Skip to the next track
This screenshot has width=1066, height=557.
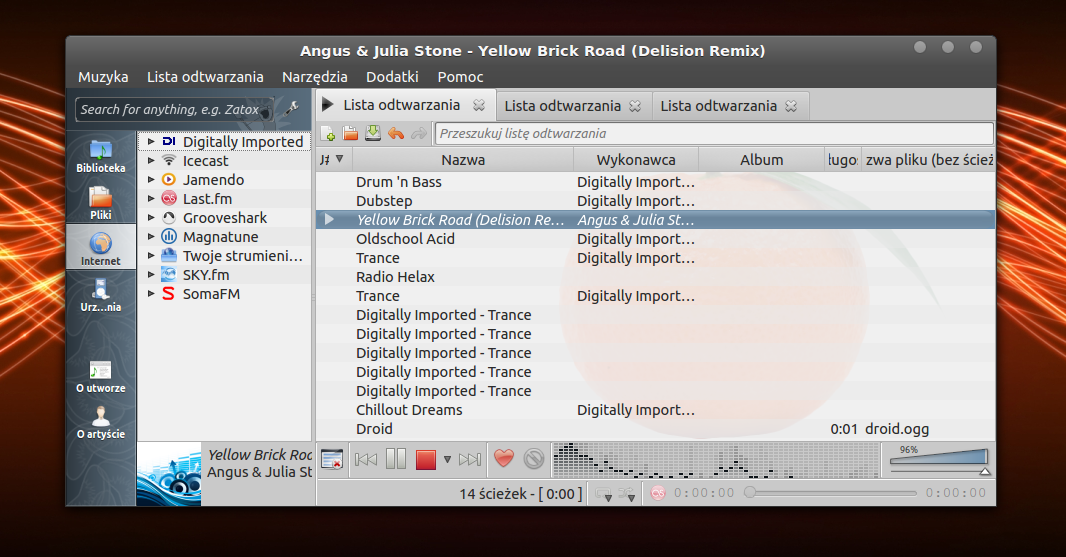[x=470, y=460]
